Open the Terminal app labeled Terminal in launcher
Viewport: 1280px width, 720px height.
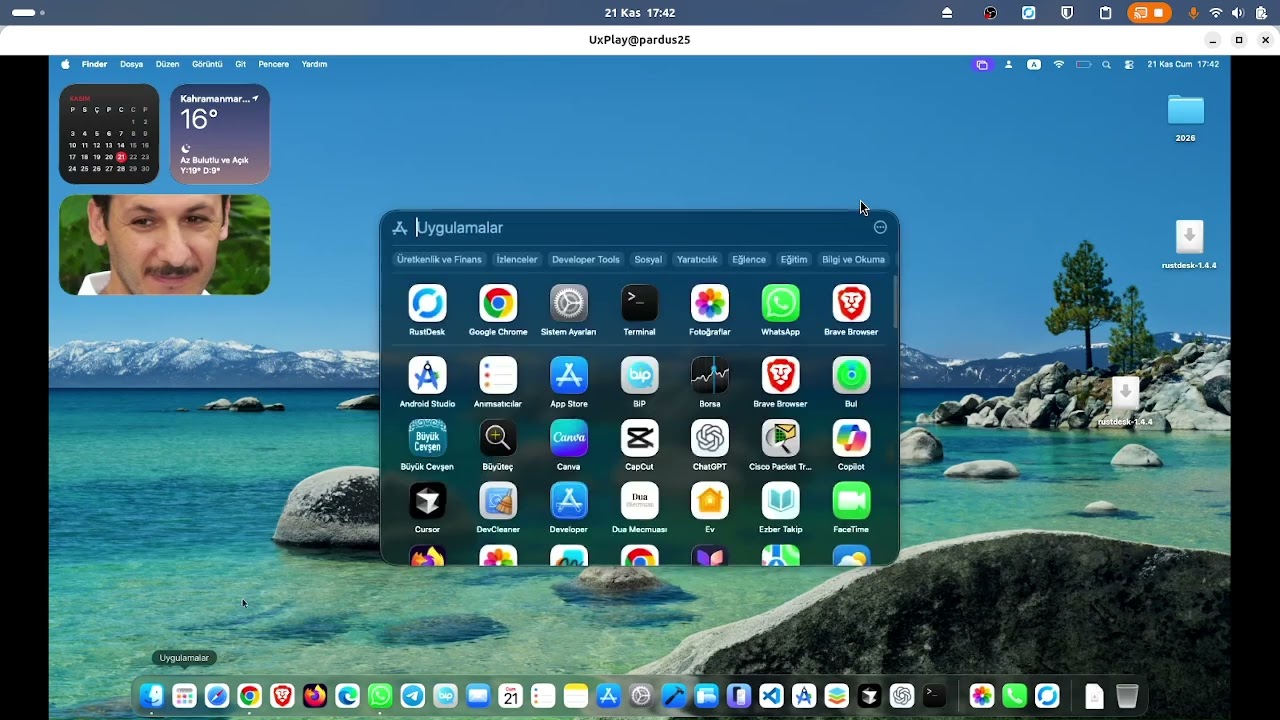639,303
